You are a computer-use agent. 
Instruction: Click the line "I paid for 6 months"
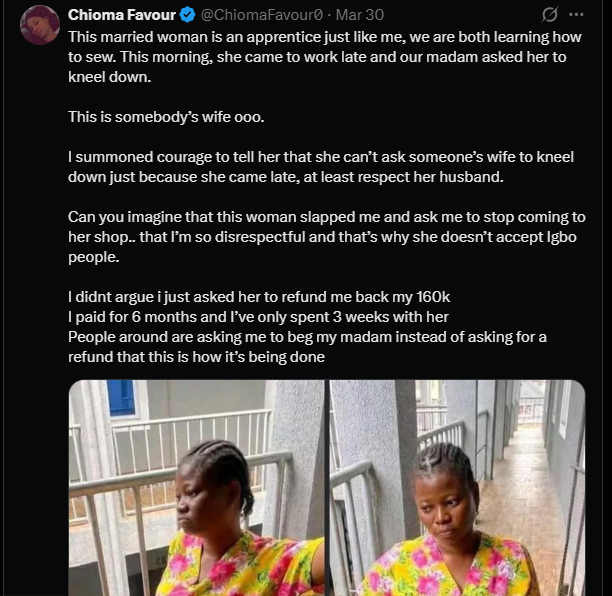258,317
